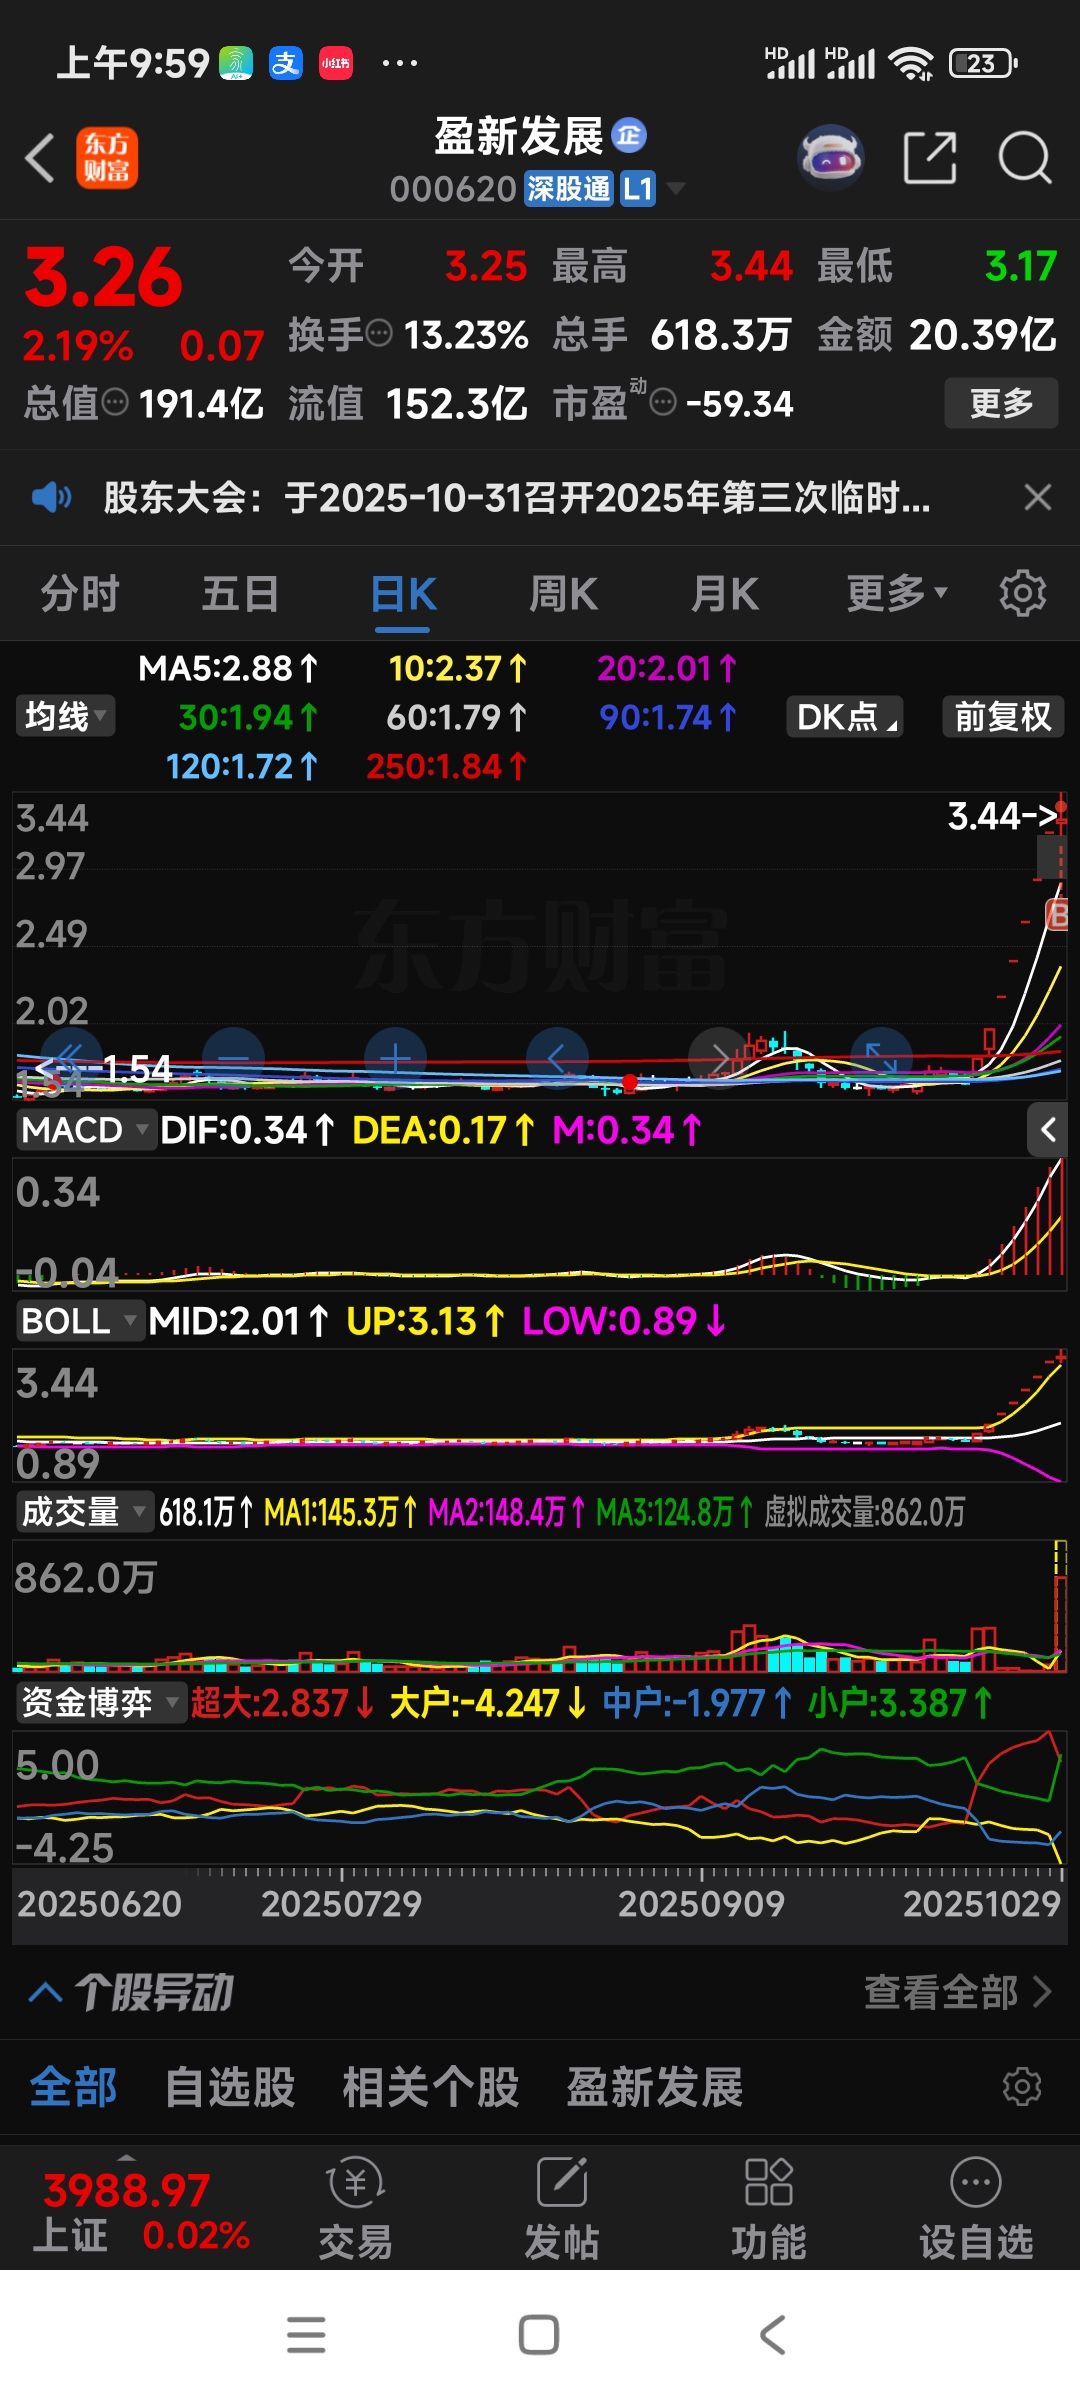The width and height of the screenshot is (1080, 2400).
Task: Tap the 超大:2.837 capital flow value
Action: (283, 1702)
